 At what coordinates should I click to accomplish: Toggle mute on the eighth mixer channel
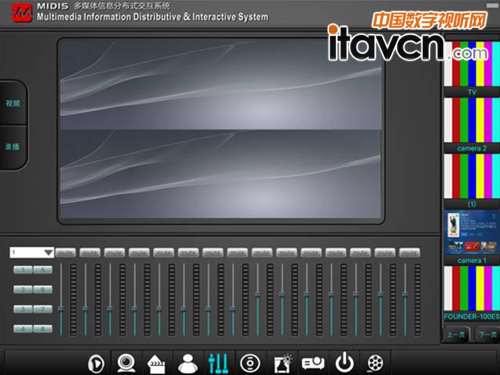pos(238,253)
